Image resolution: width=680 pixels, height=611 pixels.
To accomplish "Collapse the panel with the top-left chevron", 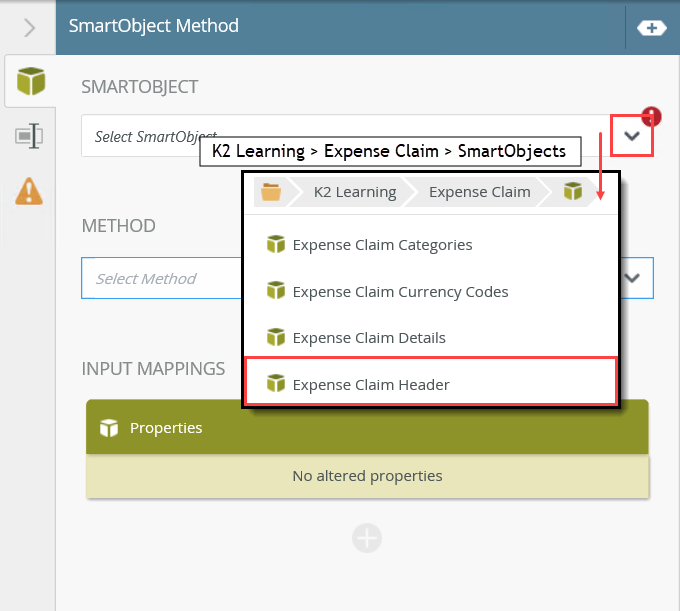I will (x=28, y=27).
